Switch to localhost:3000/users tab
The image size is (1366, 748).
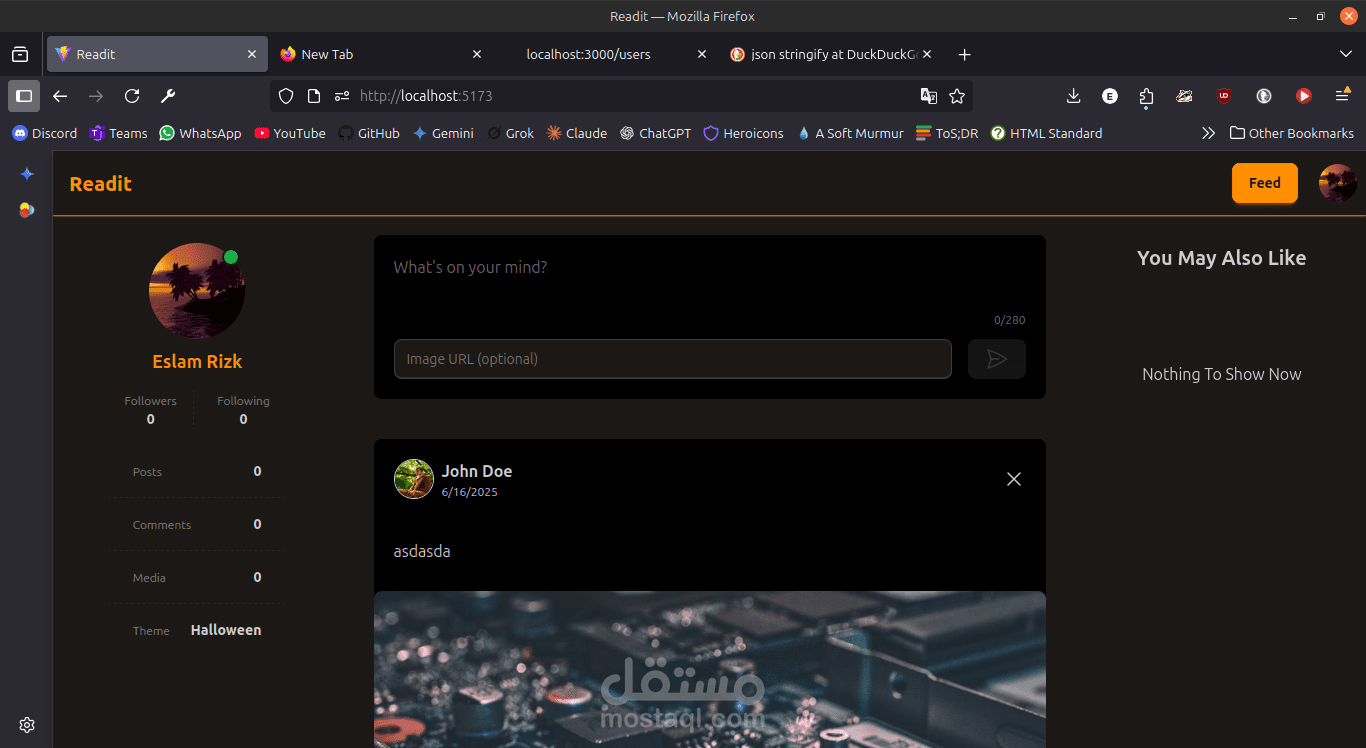[x=604, y=54]
